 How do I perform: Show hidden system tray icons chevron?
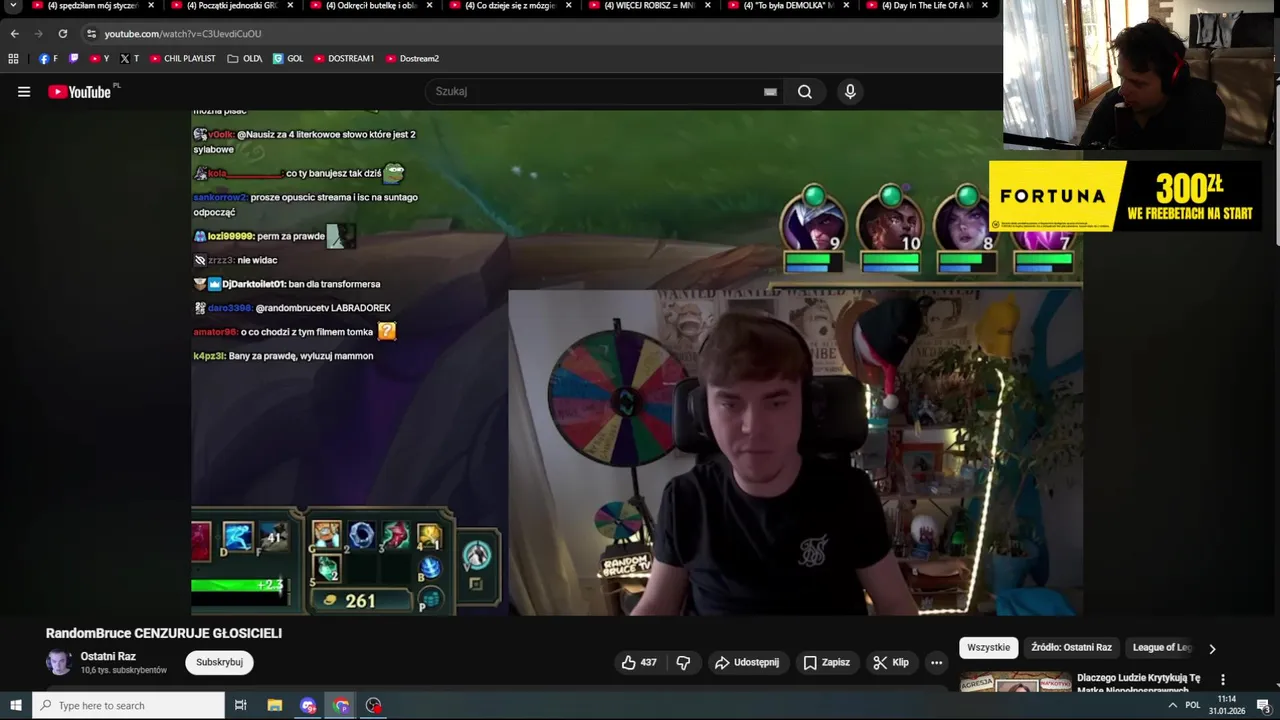(x=1172, y=705)
